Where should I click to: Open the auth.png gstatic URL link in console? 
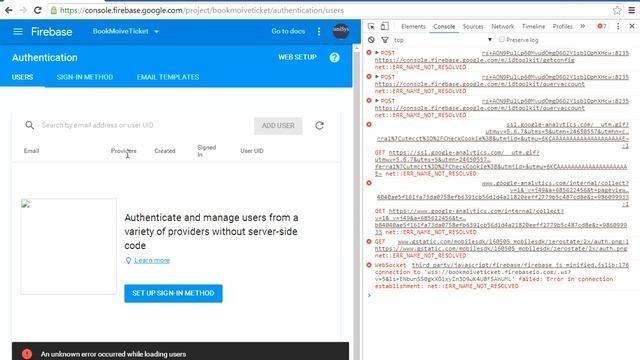(x=501, y=248)
